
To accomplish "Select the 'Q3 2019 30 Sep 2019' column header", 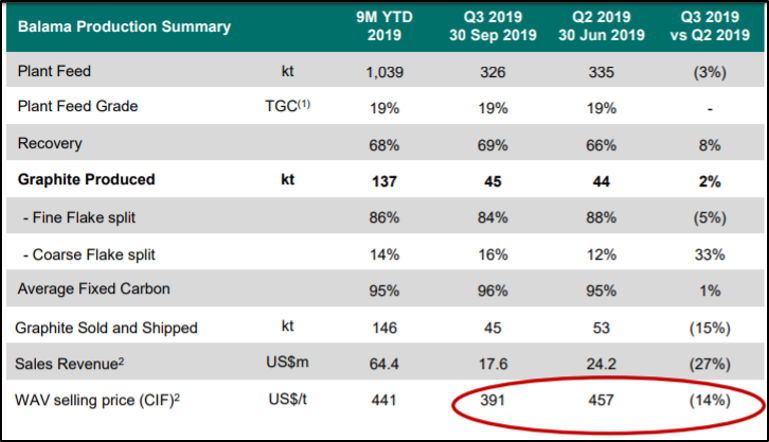I will [x=493, y=26].
